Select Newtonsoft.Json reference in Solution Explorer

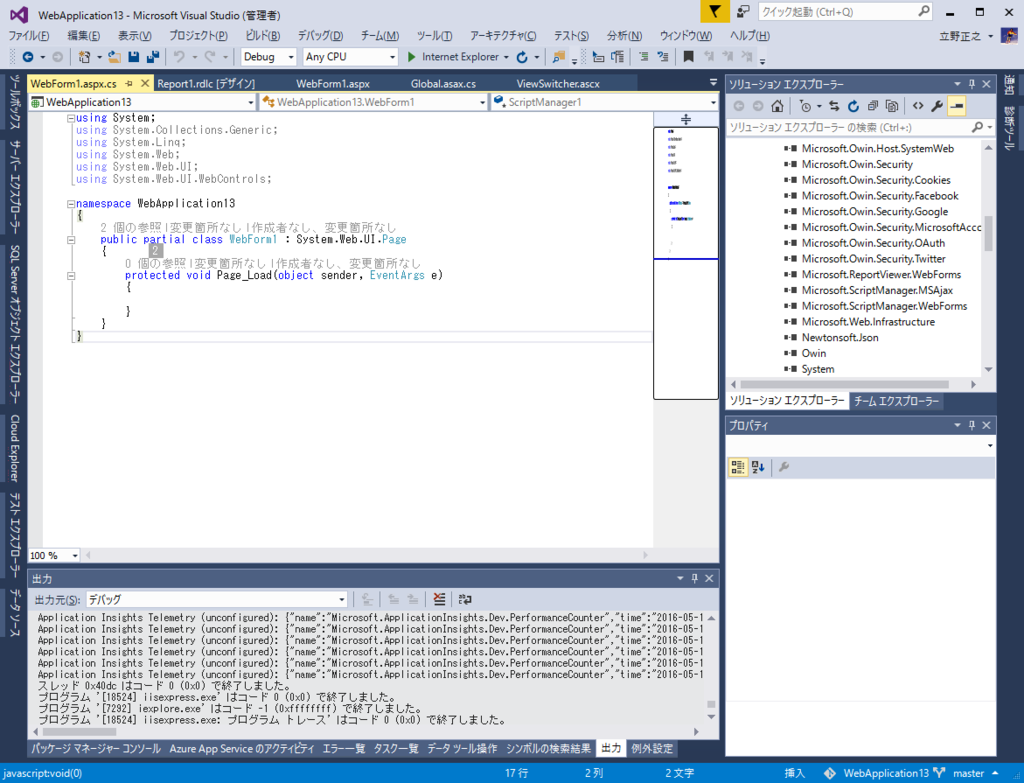[840, 338]
